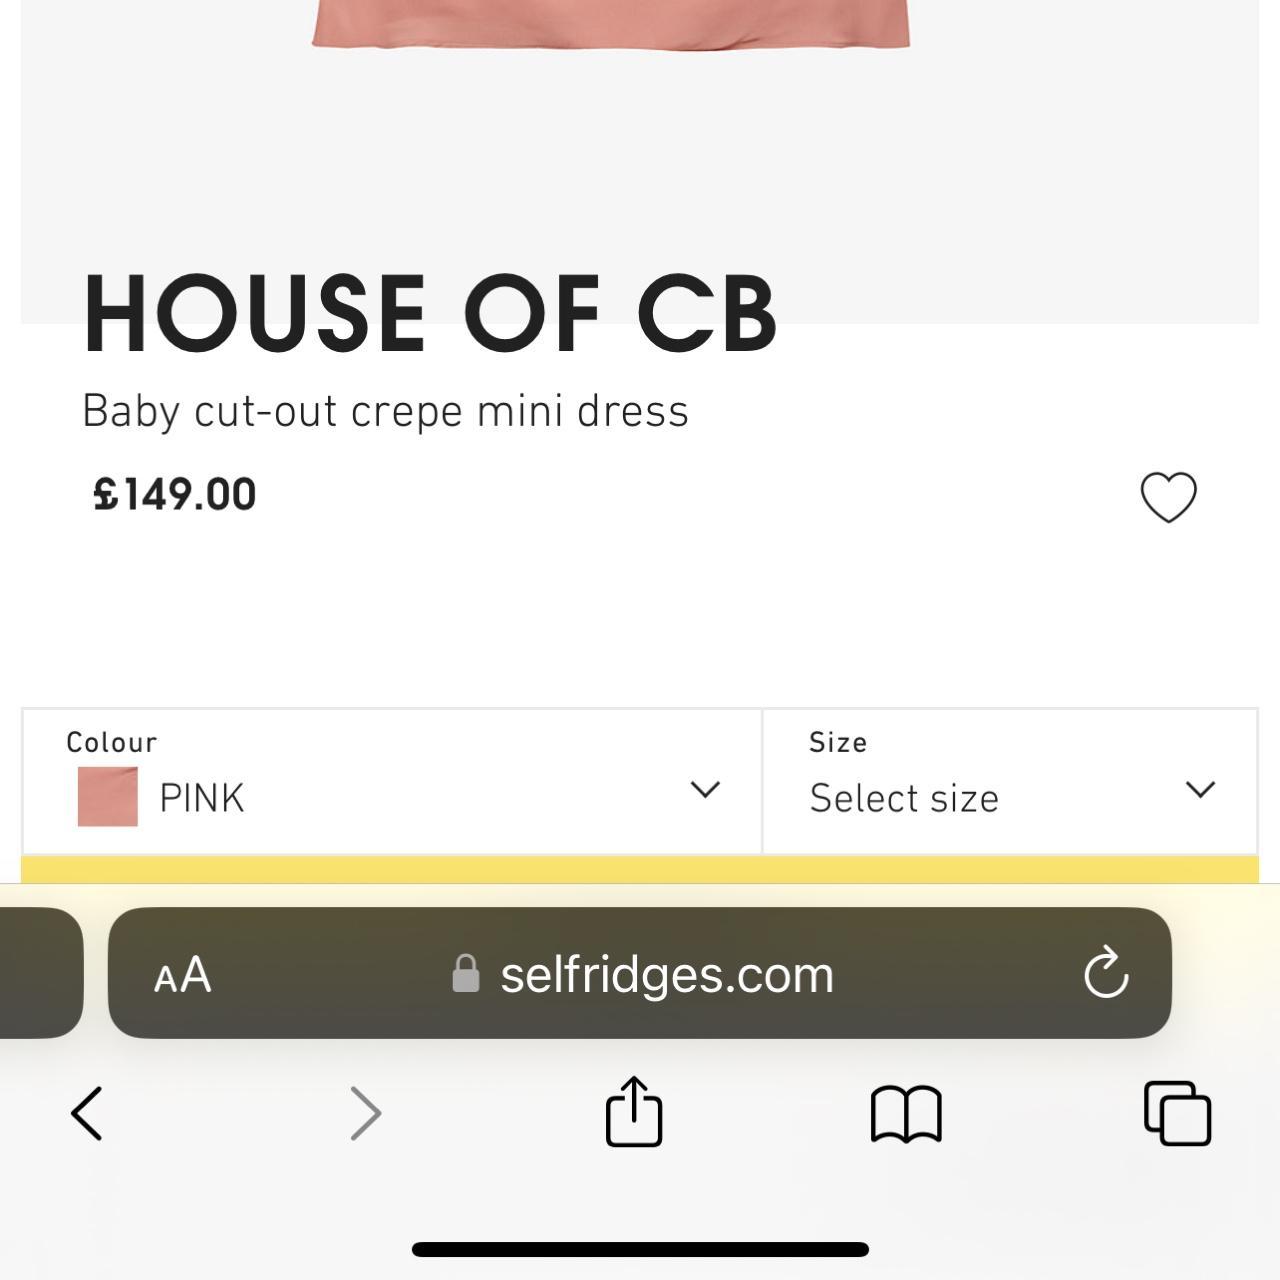
Task: Tap the padlock icon in the address bar
Action: (466, 973)
